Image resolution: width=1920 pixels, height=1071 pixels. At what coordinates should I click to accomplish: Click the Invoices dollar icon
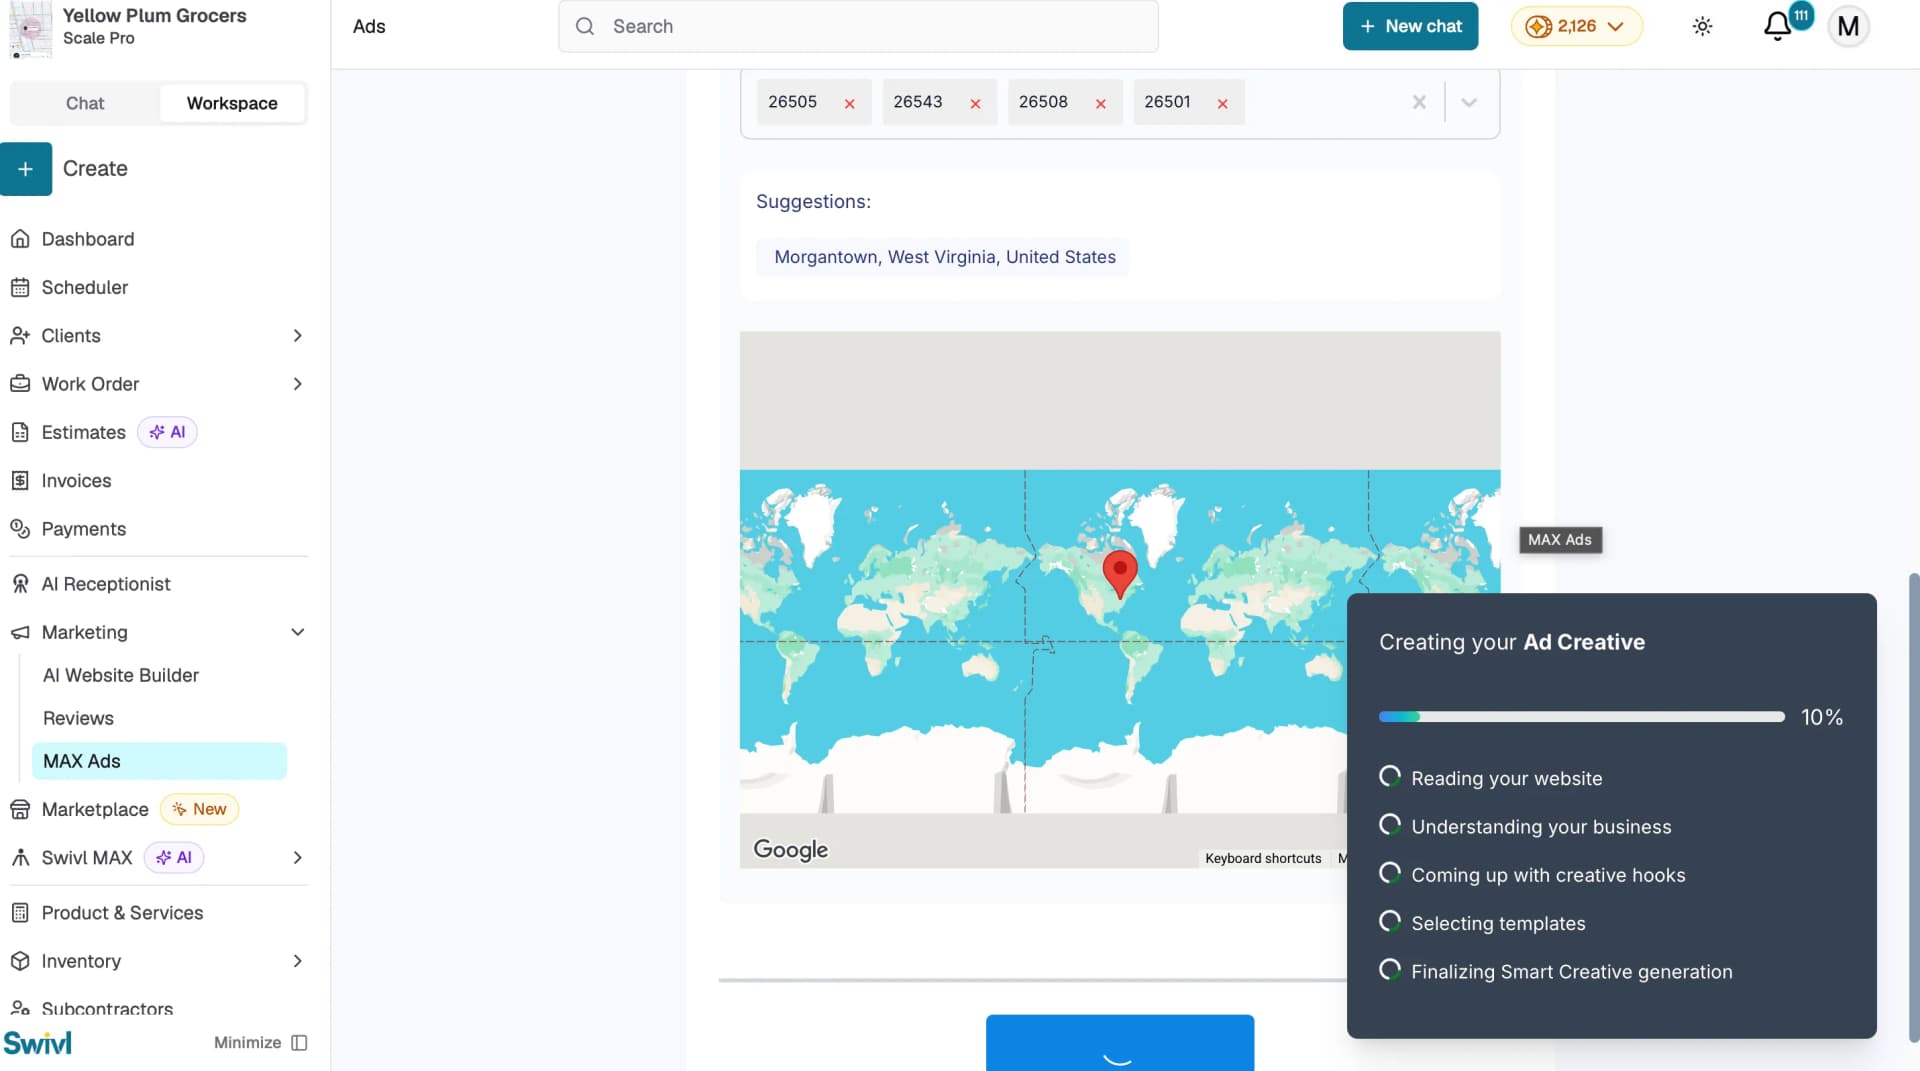(20, 481)
